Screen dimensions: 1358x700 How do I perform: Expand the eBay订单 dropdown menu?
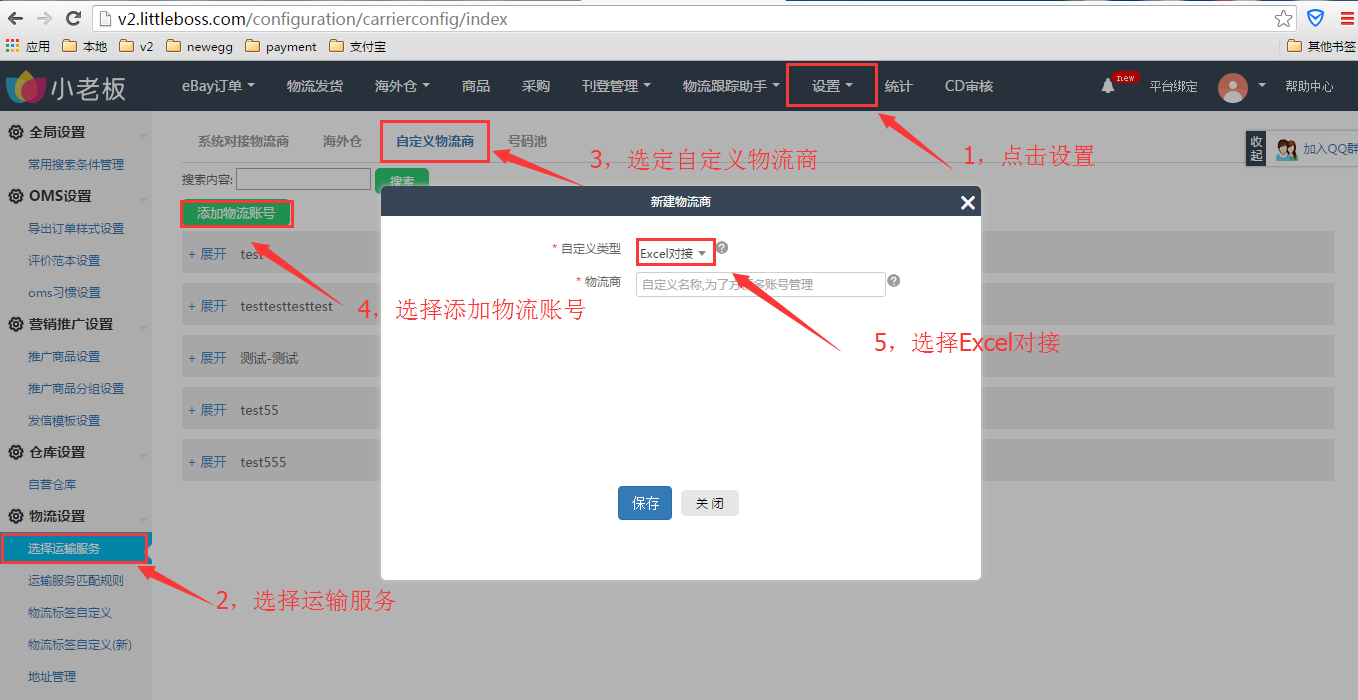[x=218, y=86]
